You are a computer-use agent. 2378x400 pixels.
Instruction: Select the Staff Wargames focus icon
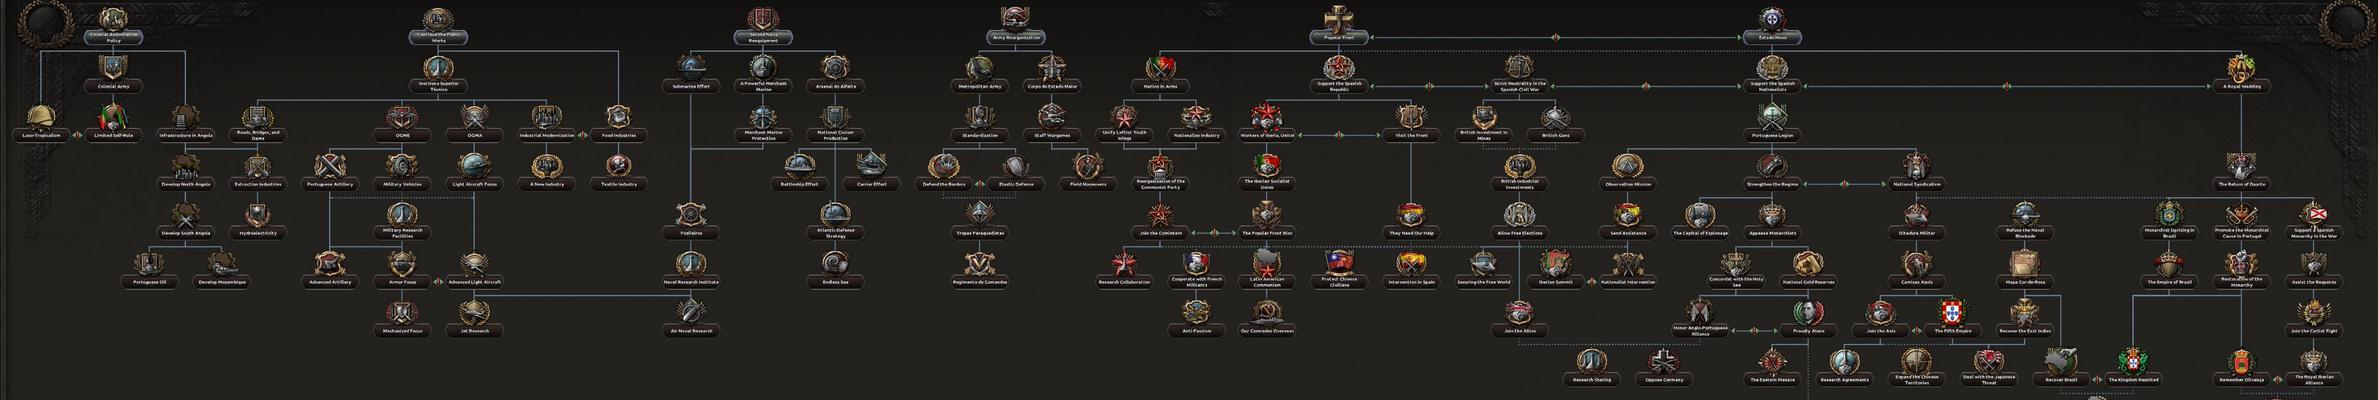coord(1051,116)
